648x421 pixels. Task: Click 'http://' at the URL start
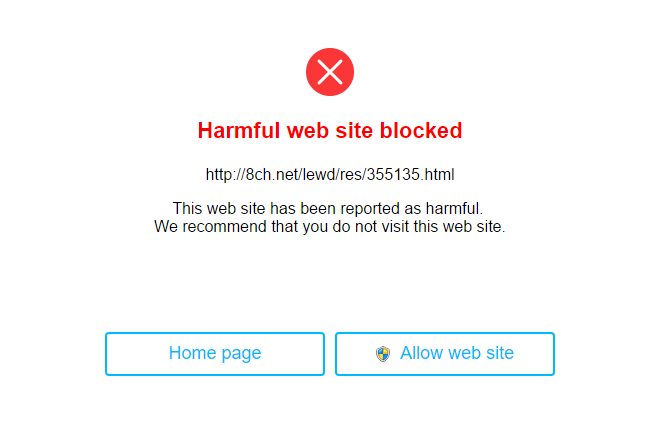pos(226,175)
